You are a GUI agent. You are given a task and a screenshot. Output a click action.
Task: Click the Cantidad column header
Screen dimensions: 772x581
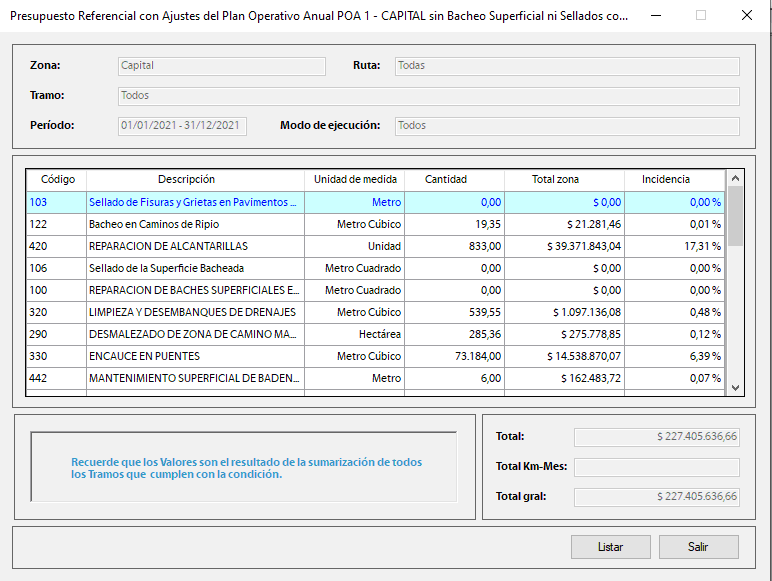point(445,179)
